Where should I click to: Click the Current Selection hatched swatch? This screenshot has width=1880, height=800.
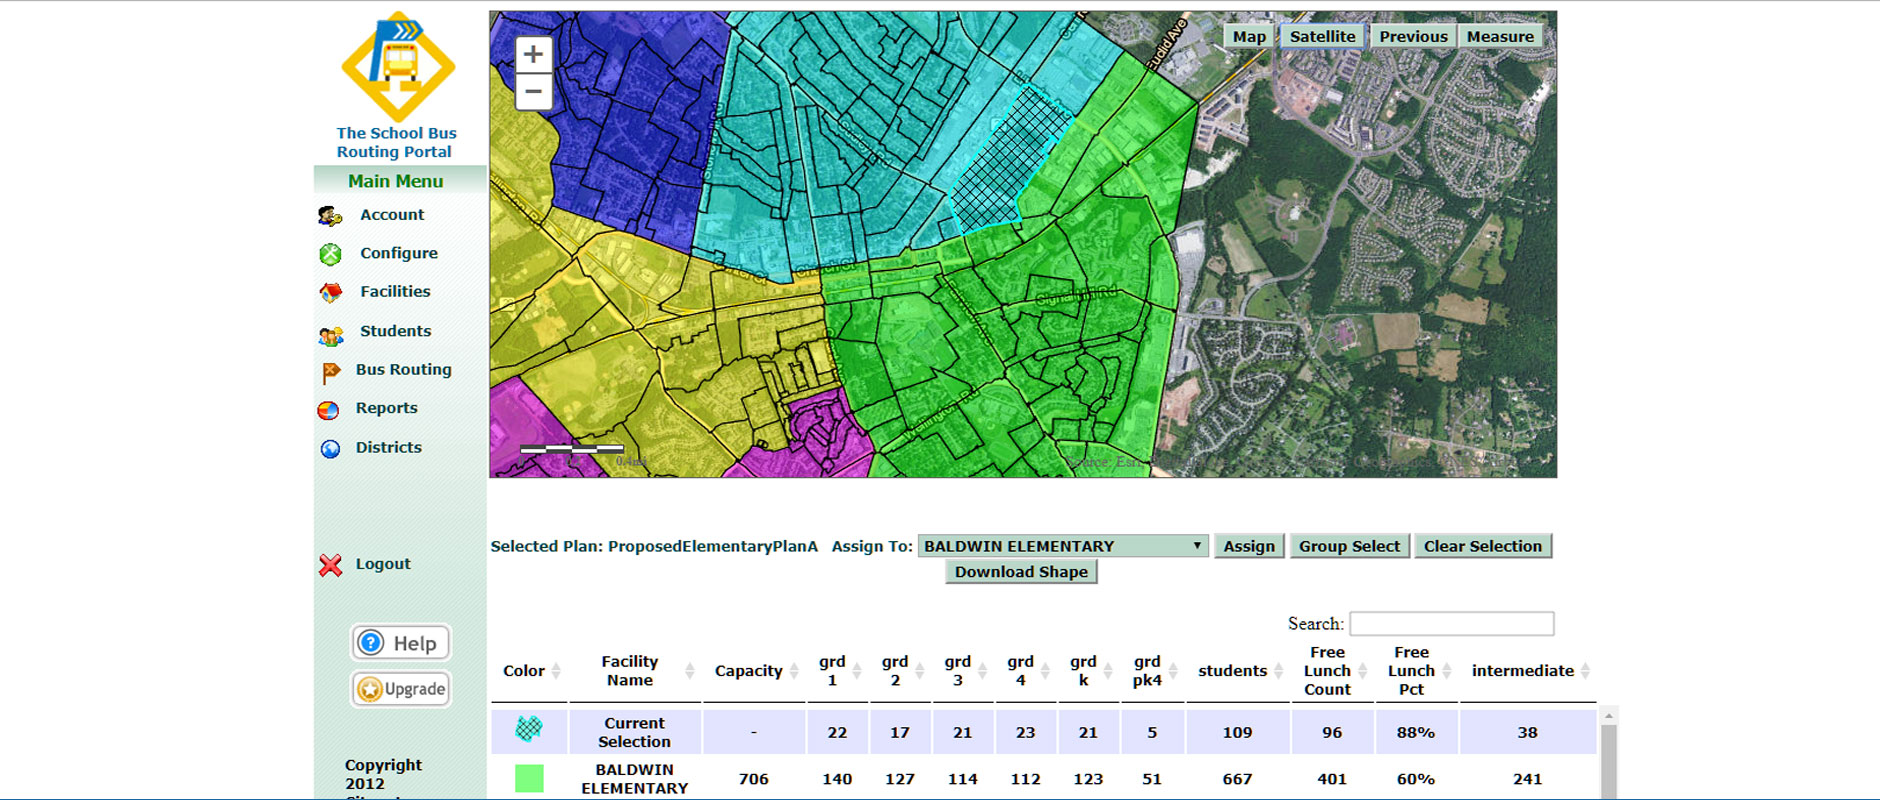click(x=529, y=729)
